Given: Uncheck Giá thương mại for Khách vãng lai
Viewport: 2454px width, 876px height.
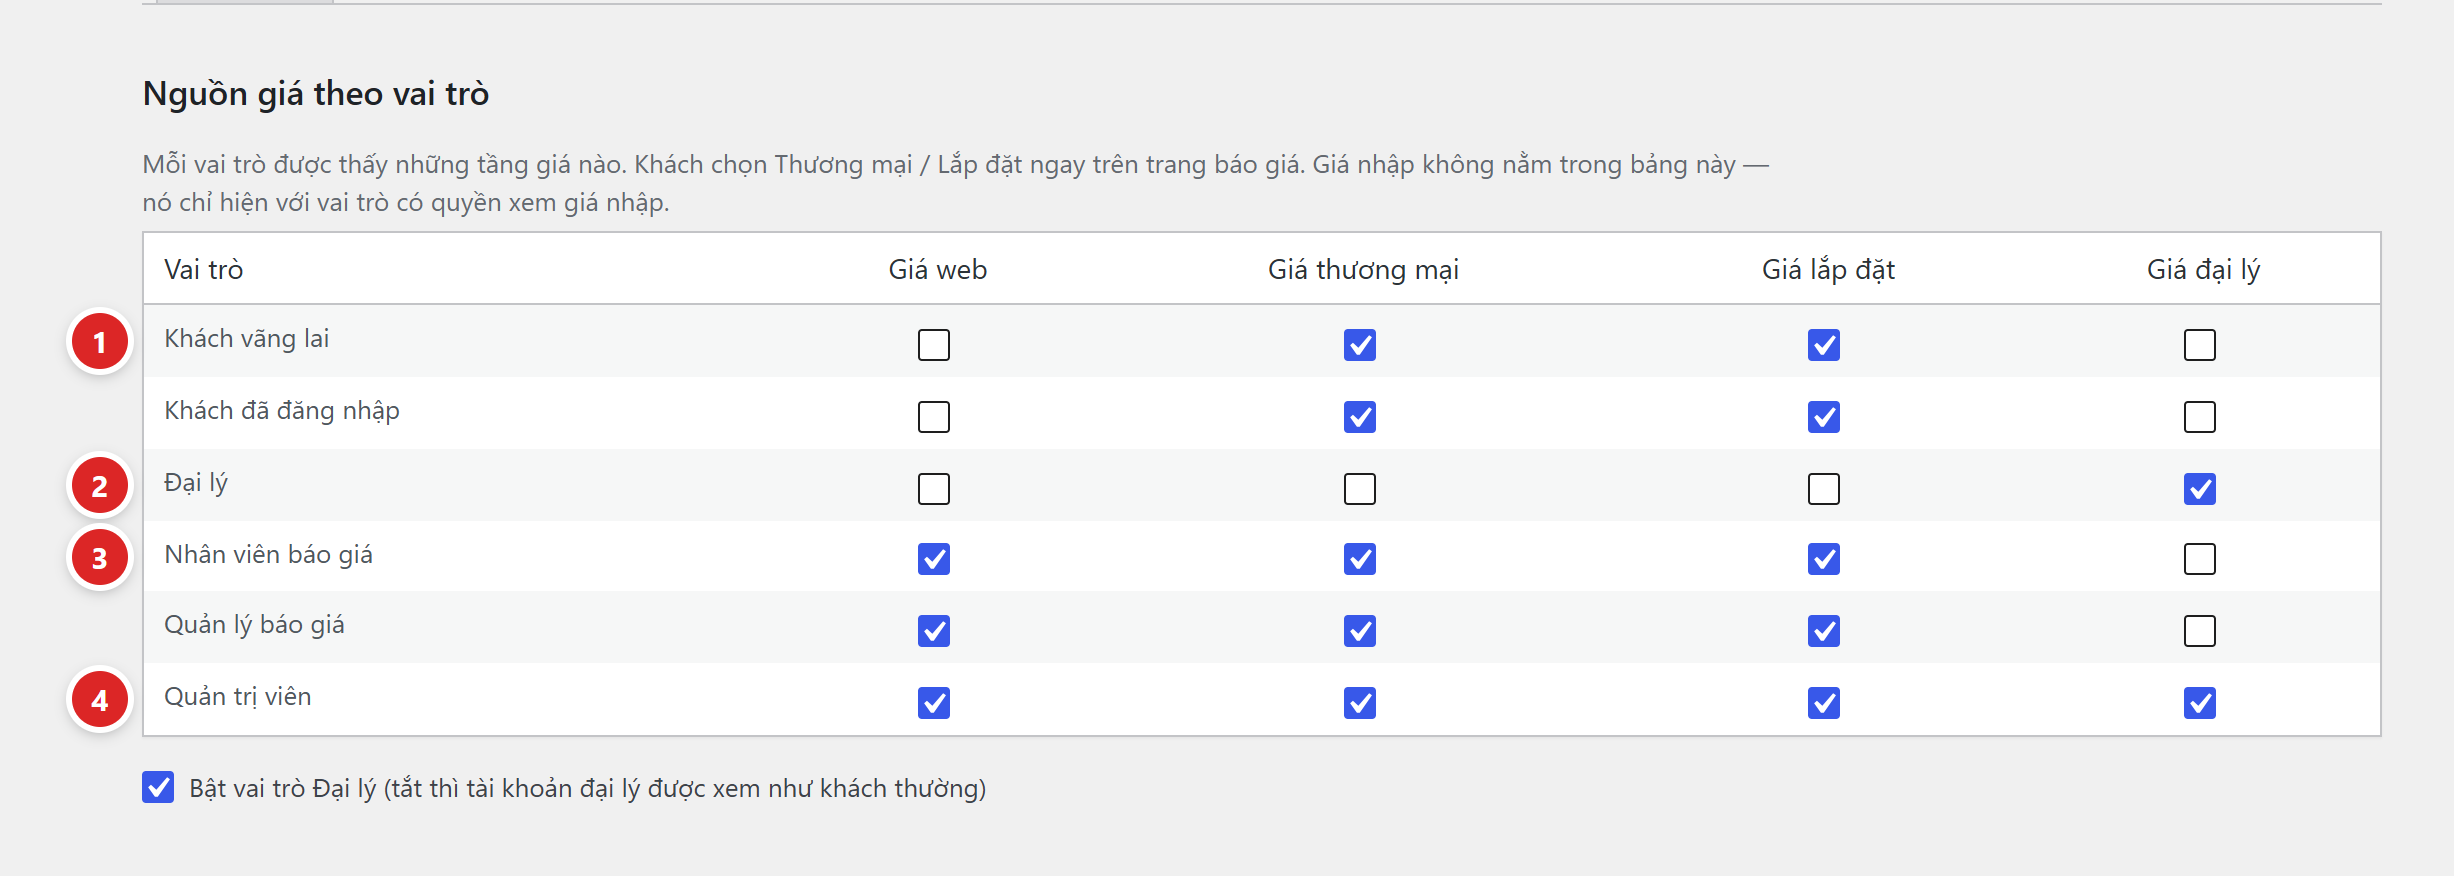Looking at the screenshot, I should (1360, 345).
